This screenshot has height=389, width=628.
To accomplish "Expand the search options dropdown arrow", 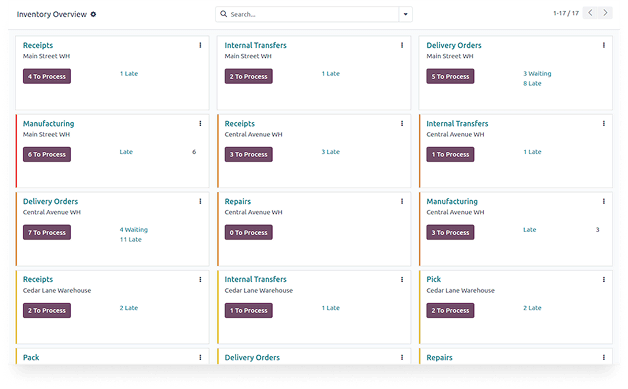I will pos(405,14).
